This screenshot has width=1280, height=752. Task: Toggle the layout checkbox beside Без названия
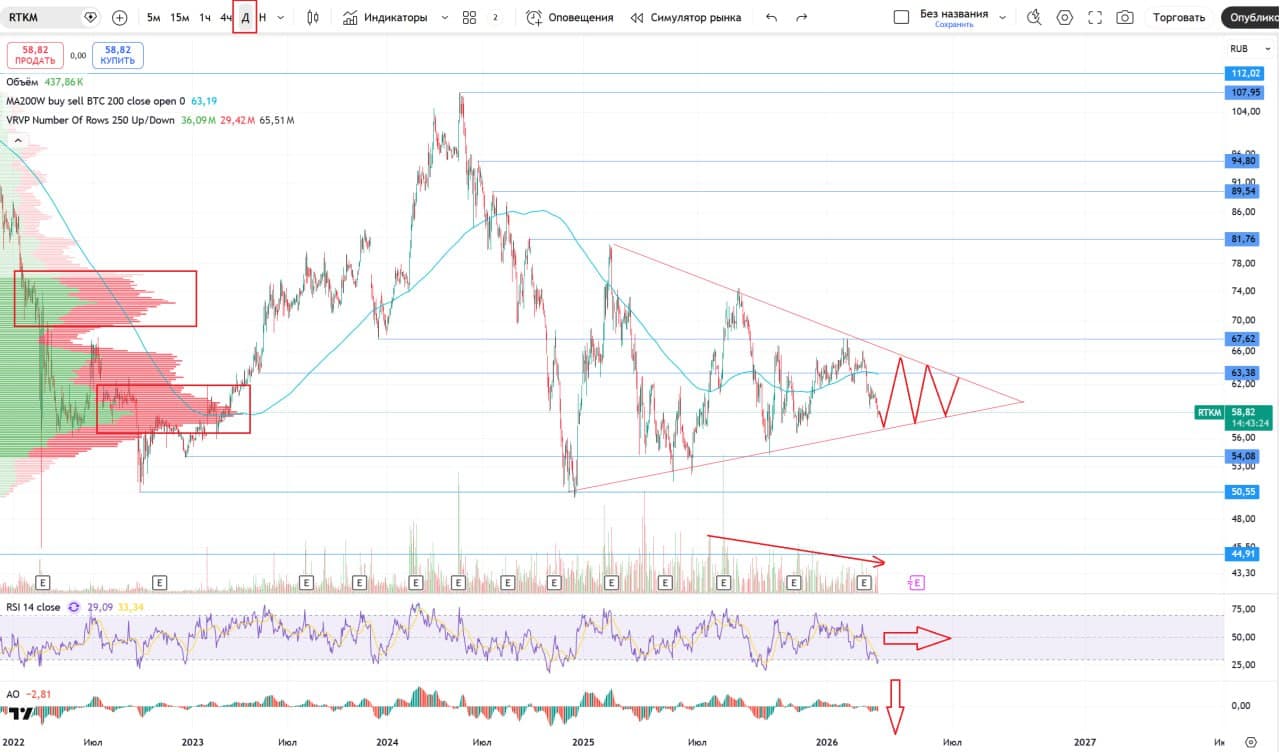coord(901,17)
